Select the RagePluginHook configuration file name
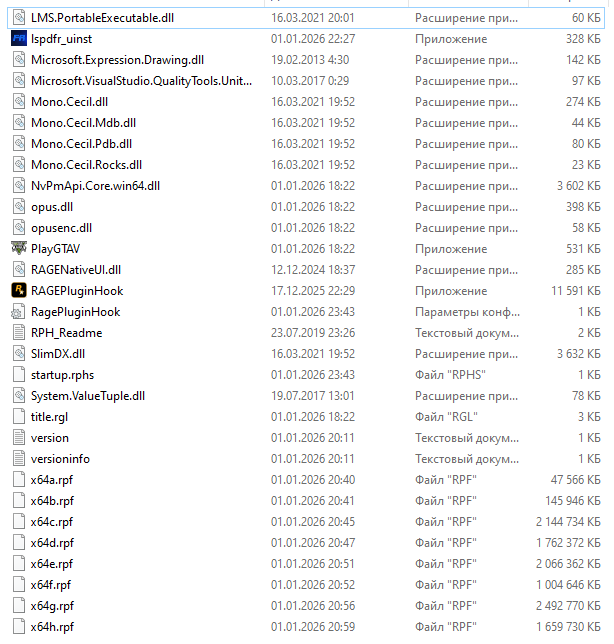The height and width of the screenshot is (644, 614). [76, 312]
